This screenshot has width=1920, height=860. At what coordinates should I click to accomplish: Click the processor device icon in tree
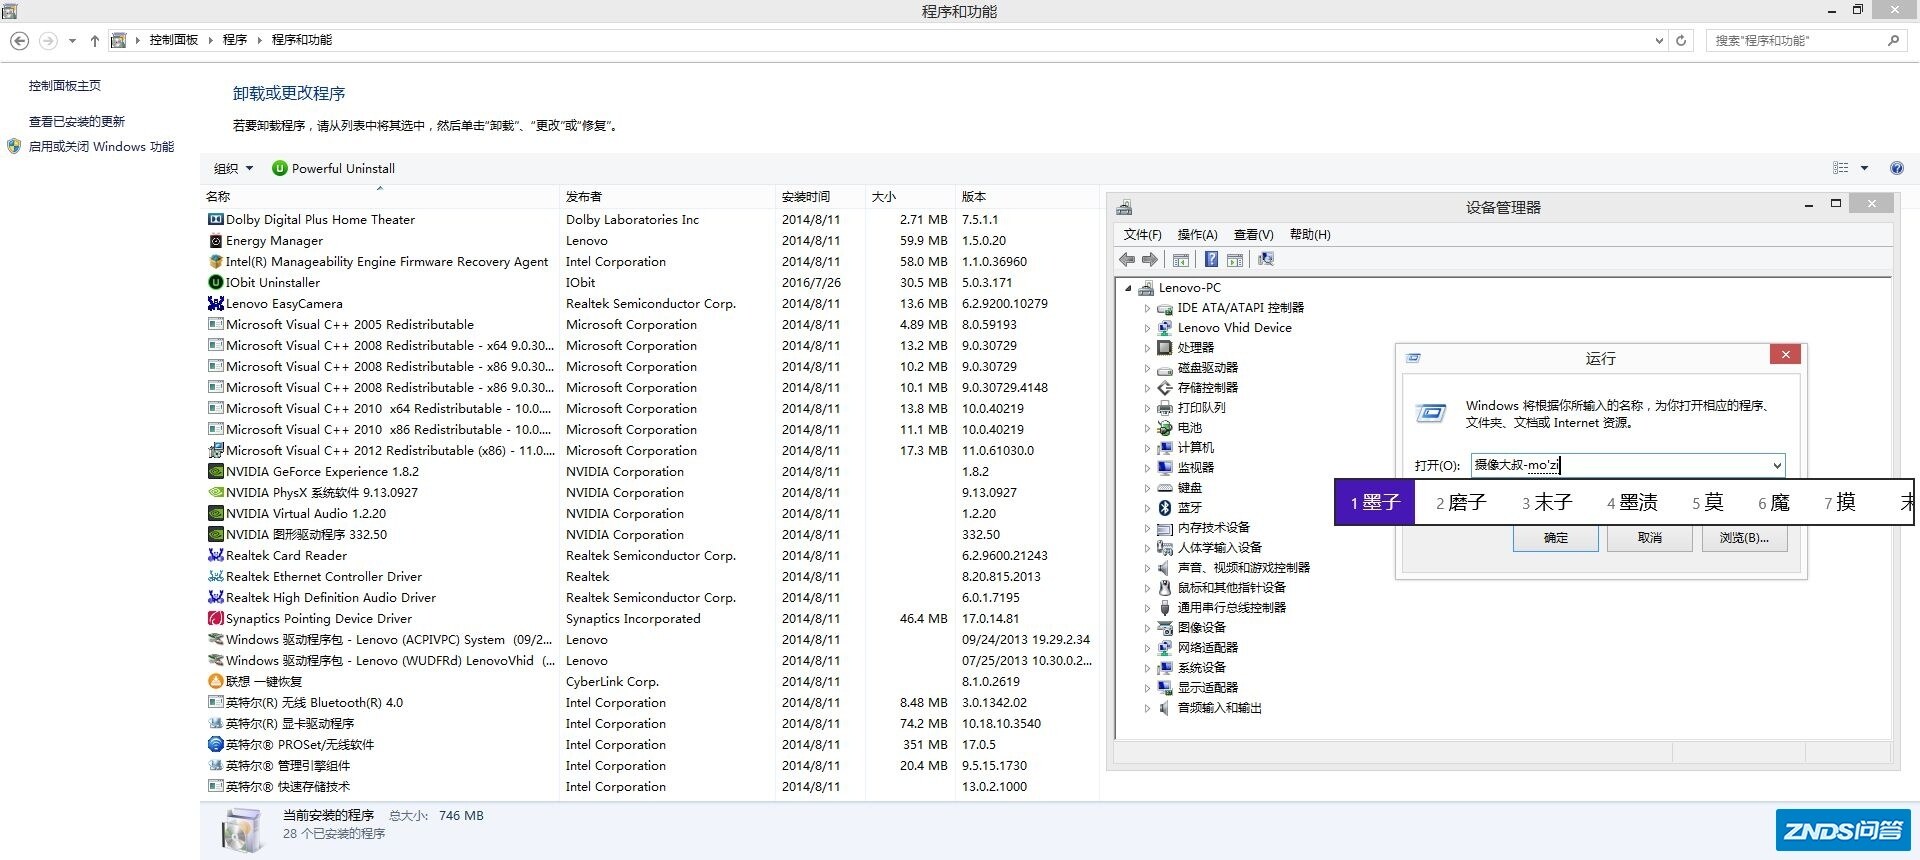(x=1165, y=348)
